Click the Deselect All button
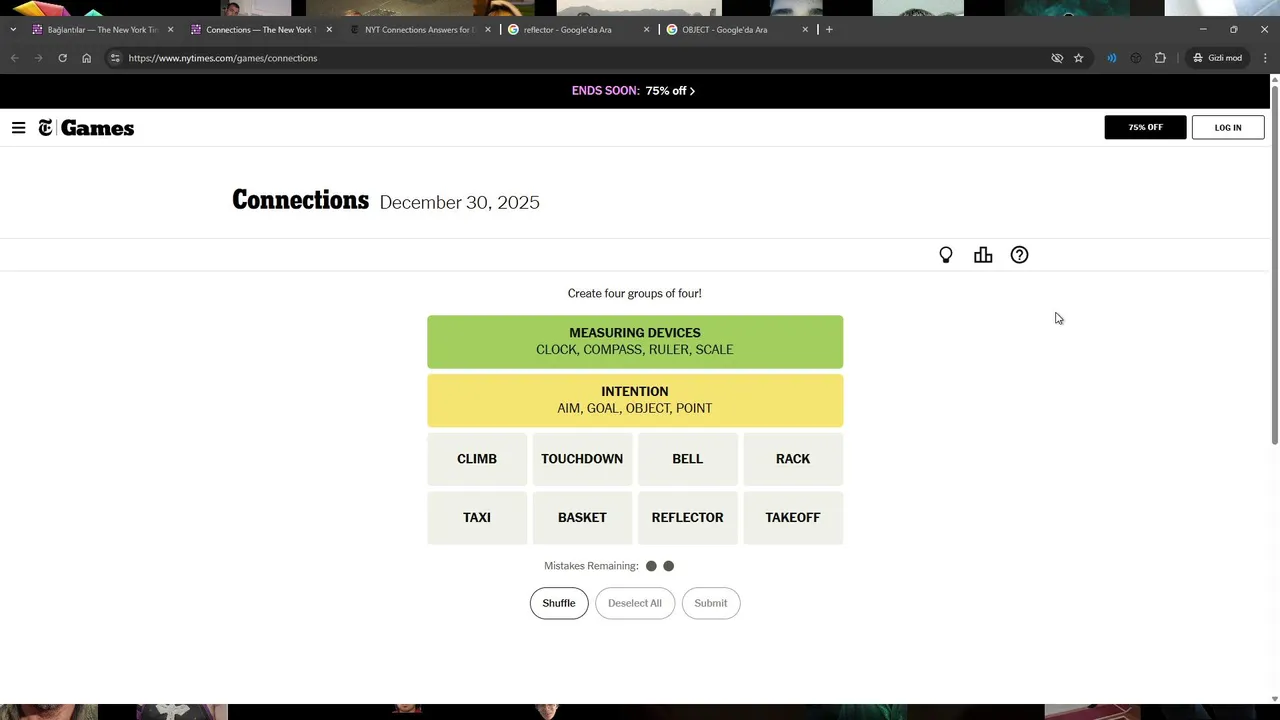 (x=635, y=603)
